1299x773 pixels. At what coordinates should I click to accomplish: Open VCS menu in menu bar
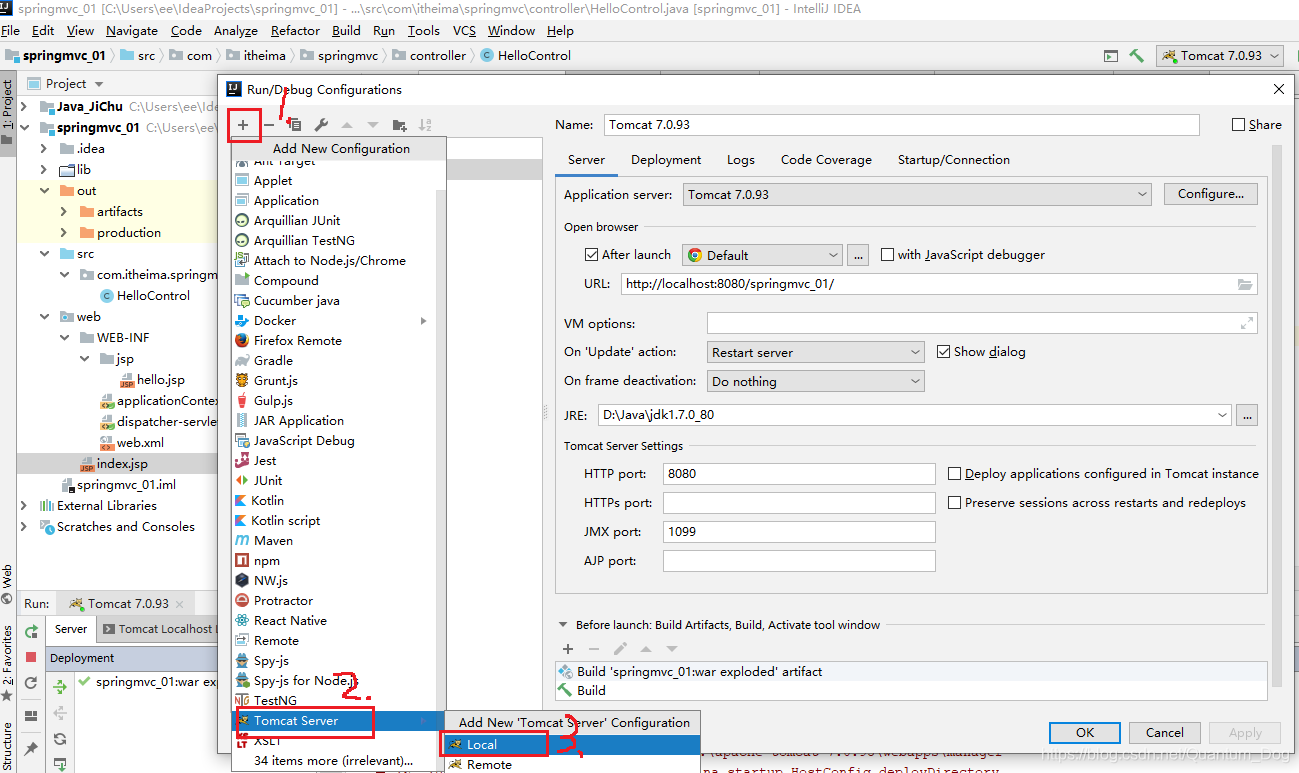coord(464,31)
